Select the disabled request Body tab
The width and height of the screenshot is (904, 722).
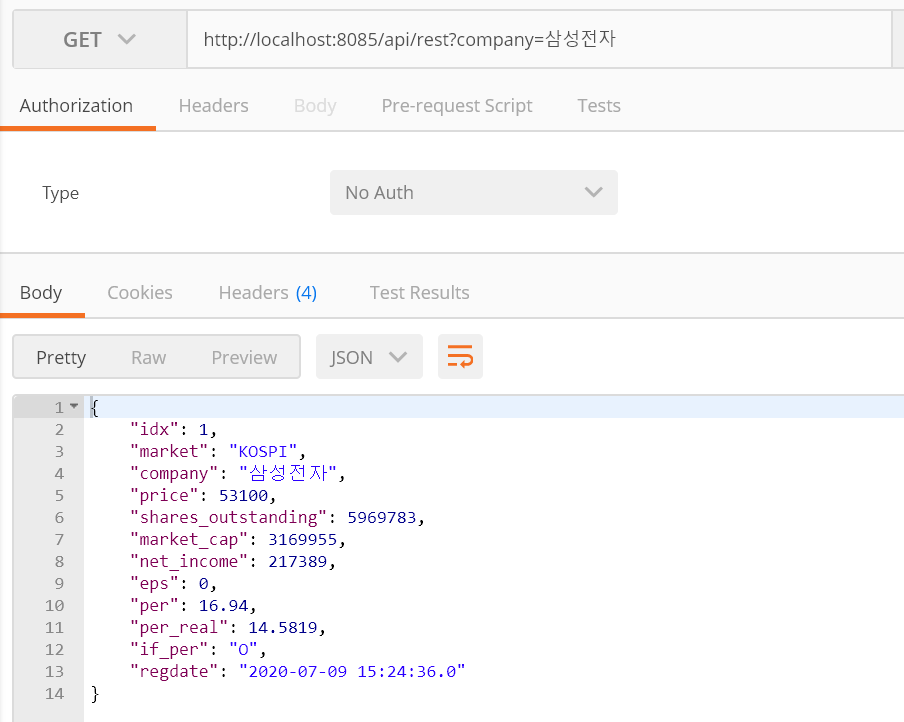315,106
